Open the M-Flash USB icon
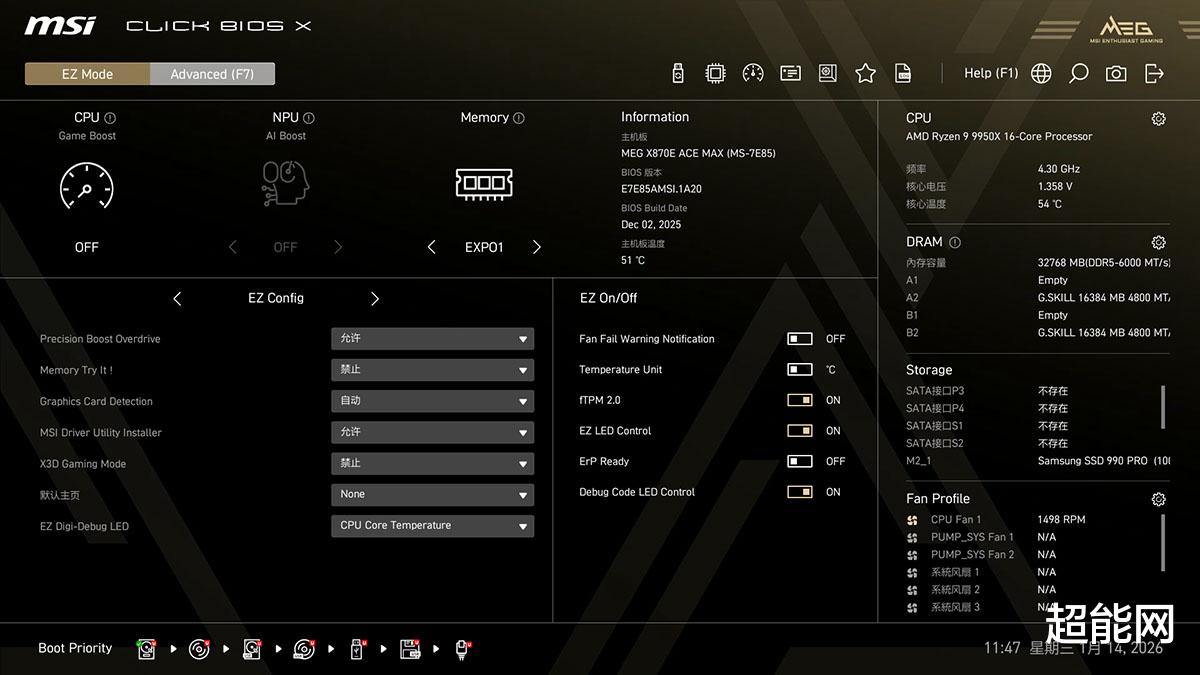This screenshot has height=675, width=1200. (x=678, y=73)
